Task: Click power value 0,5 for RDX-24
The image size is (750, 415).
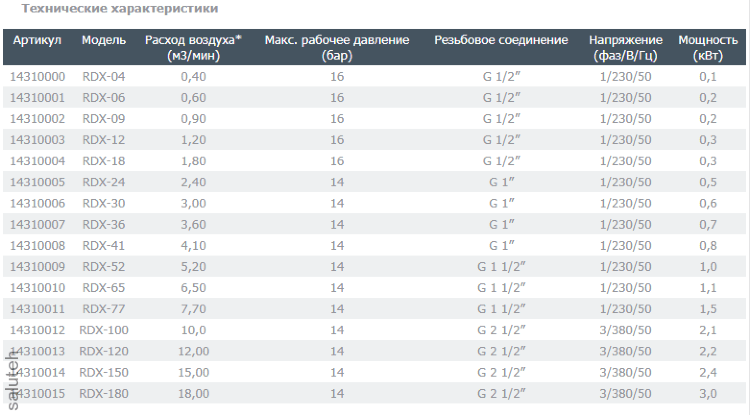Action: 708,182
